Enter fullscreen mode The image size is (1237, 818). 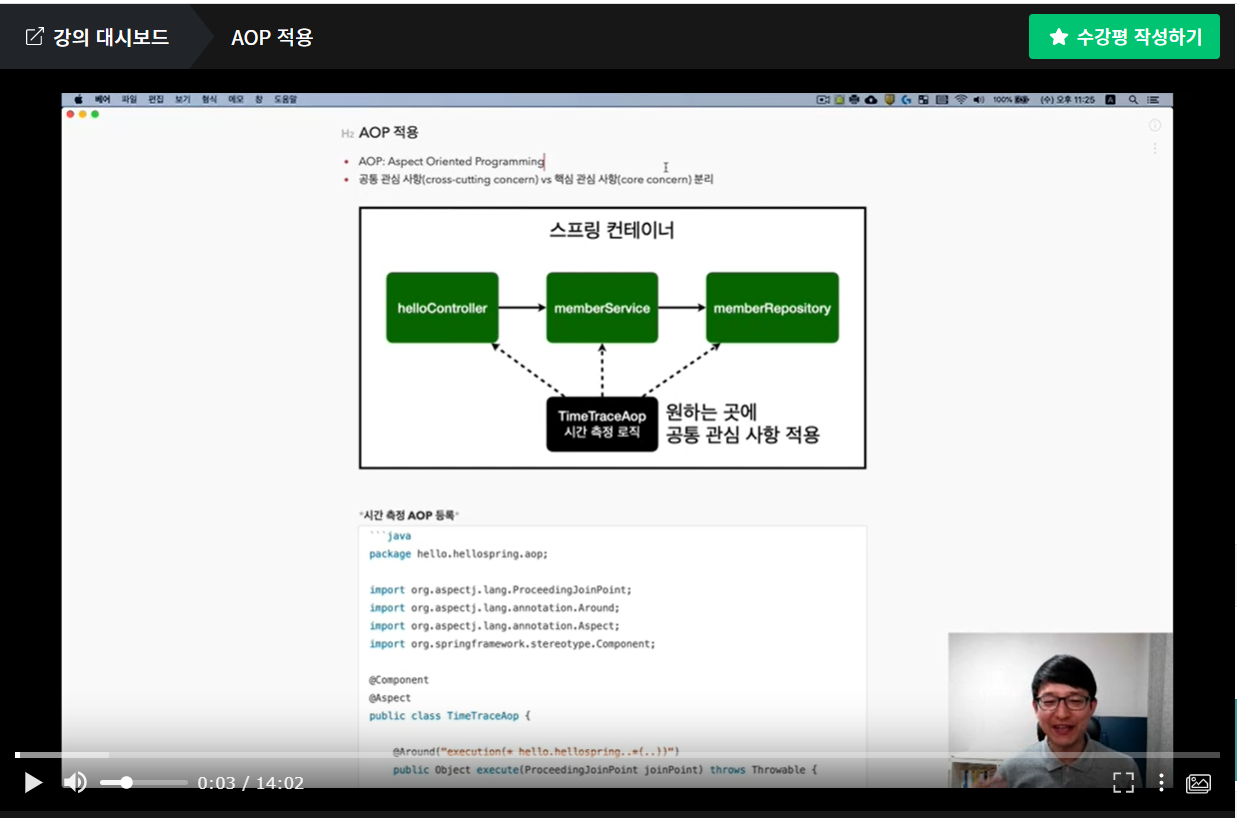[1123, 783]
